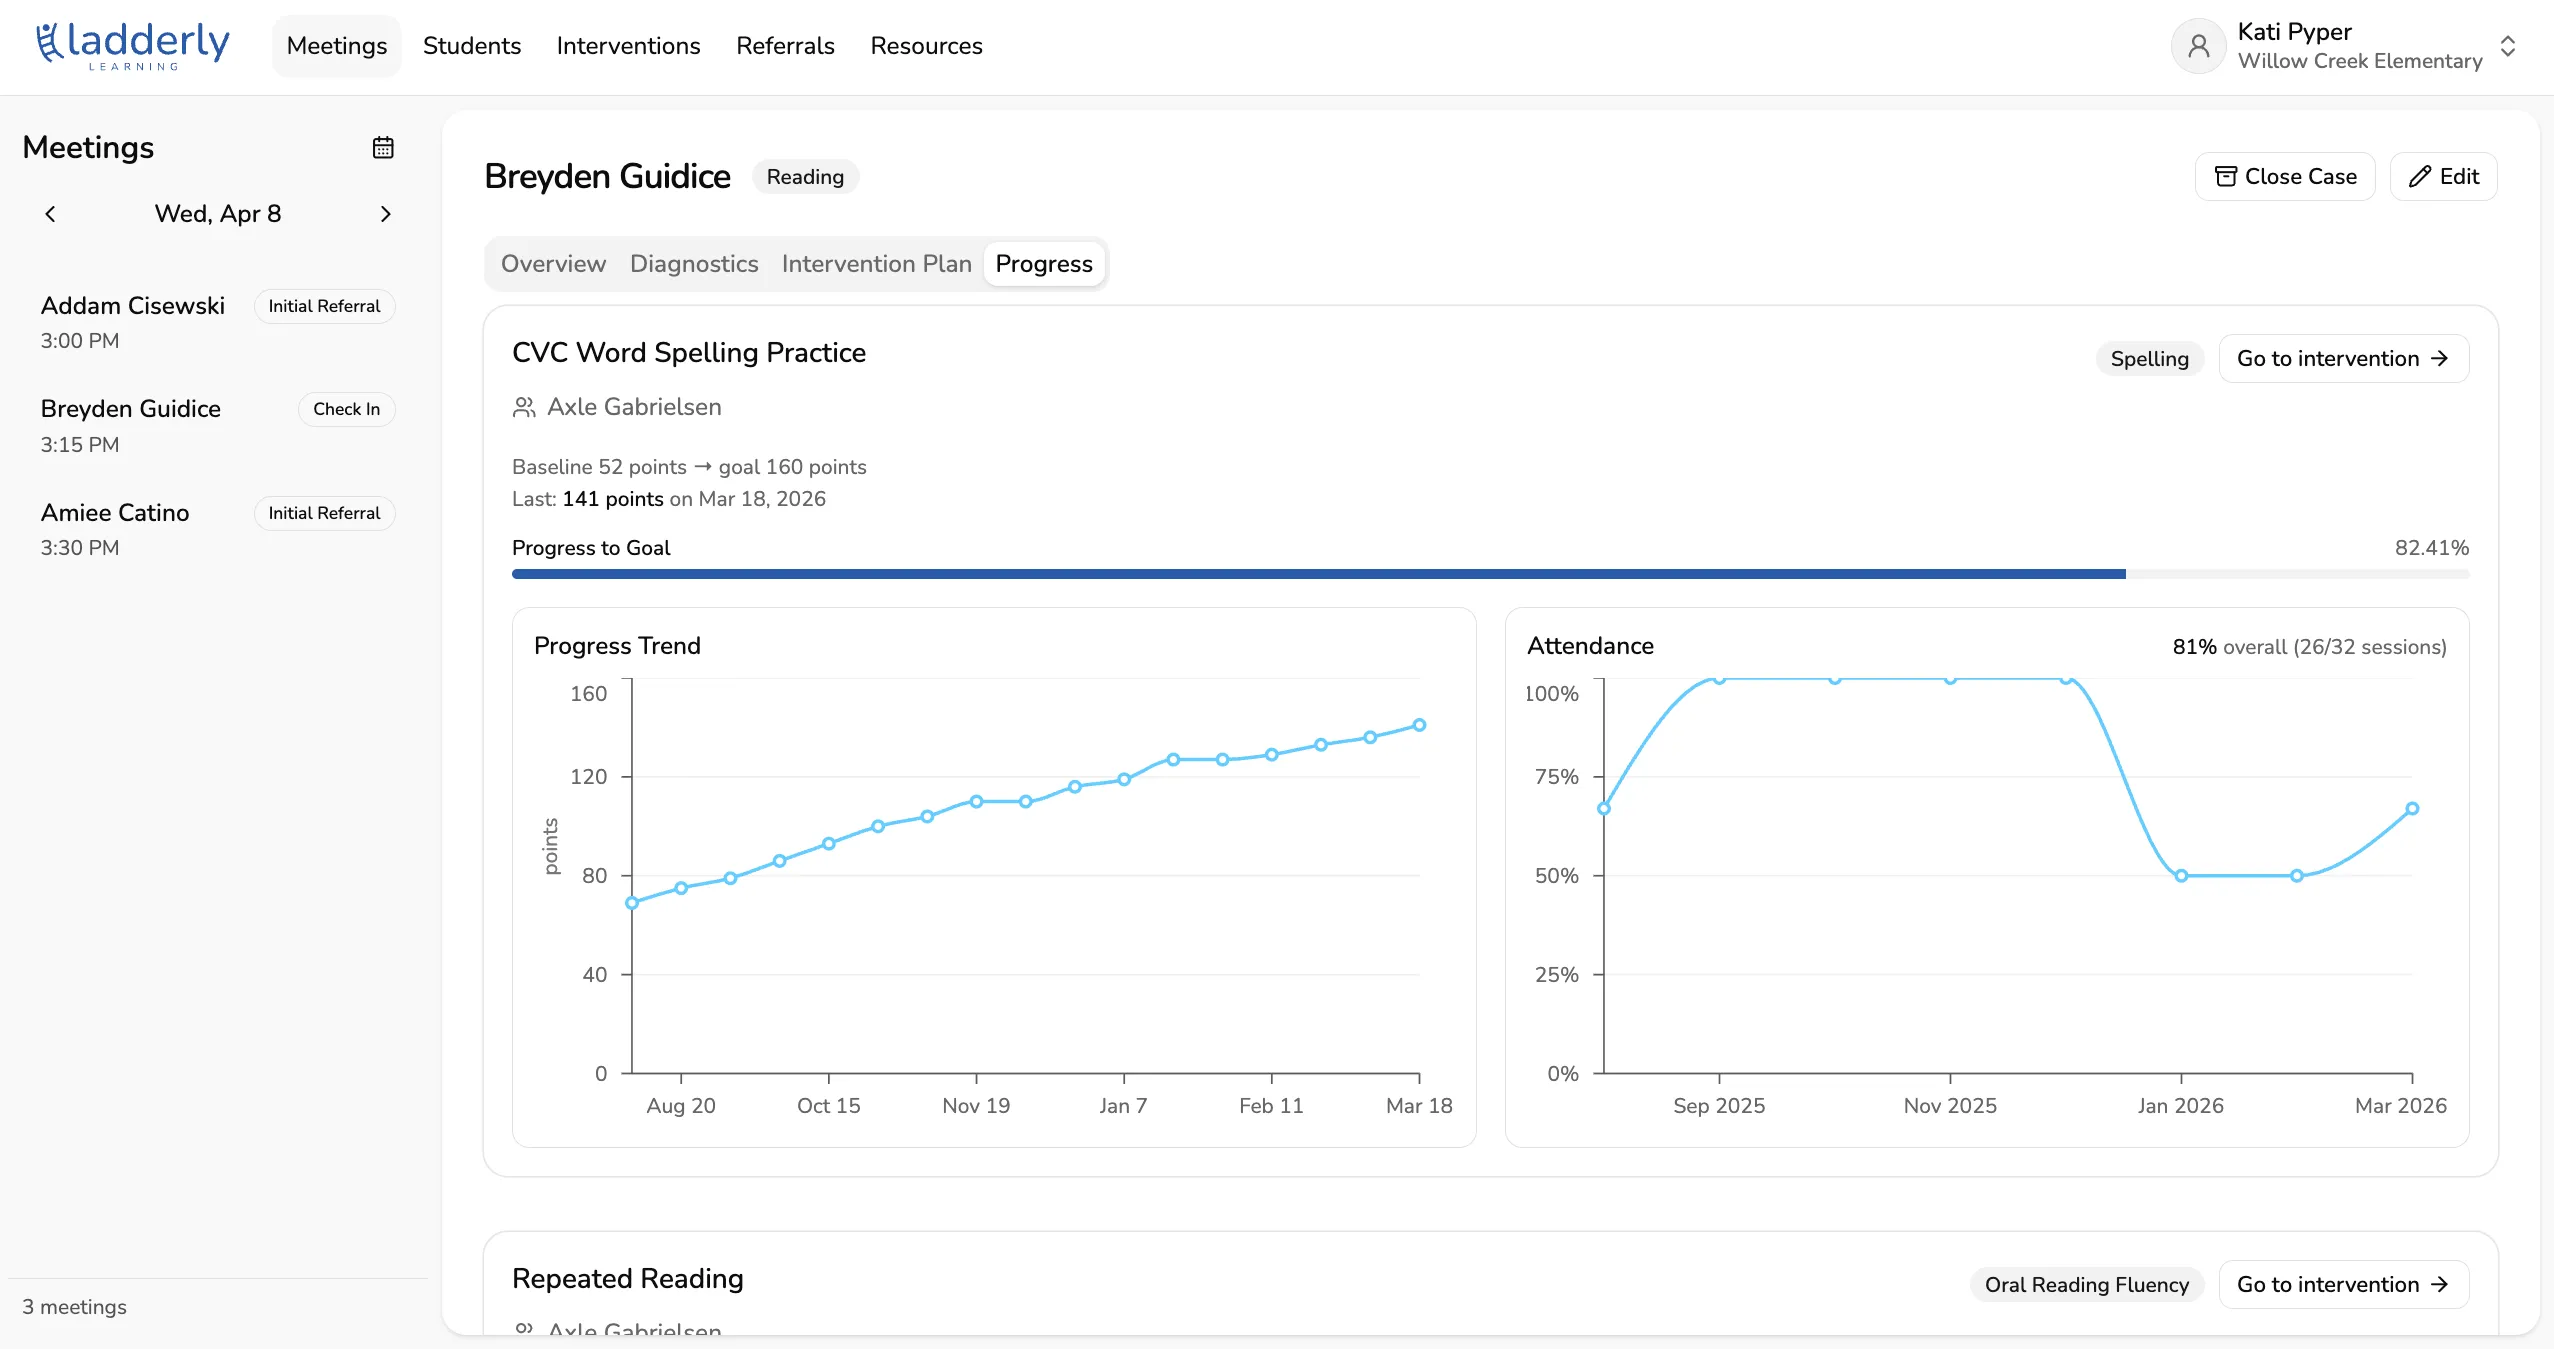
Task: Open the calendar date picker icon
Action: 383,148
